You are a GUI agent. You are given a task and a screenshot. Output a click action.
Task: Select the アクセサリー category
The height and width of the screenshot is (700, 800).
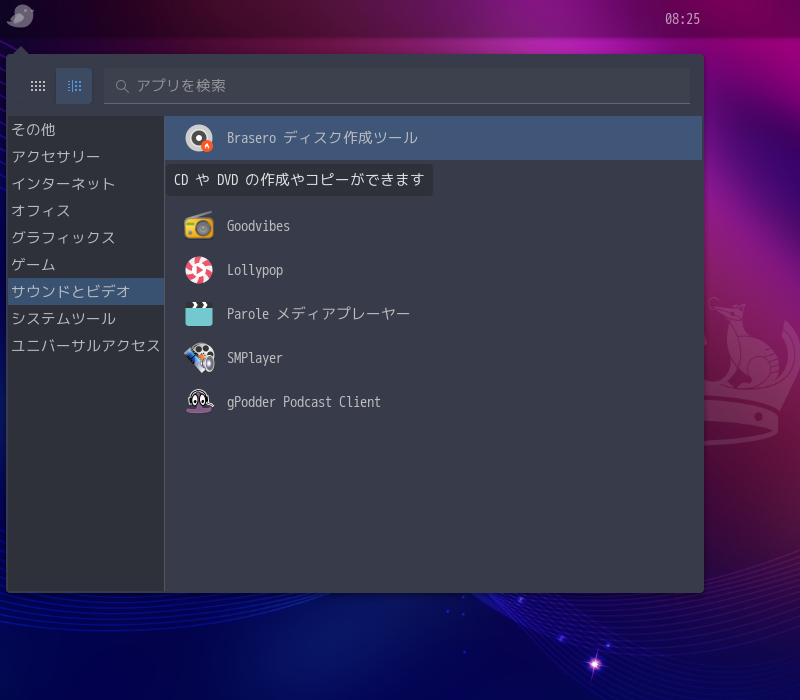(x=86, y=157)
